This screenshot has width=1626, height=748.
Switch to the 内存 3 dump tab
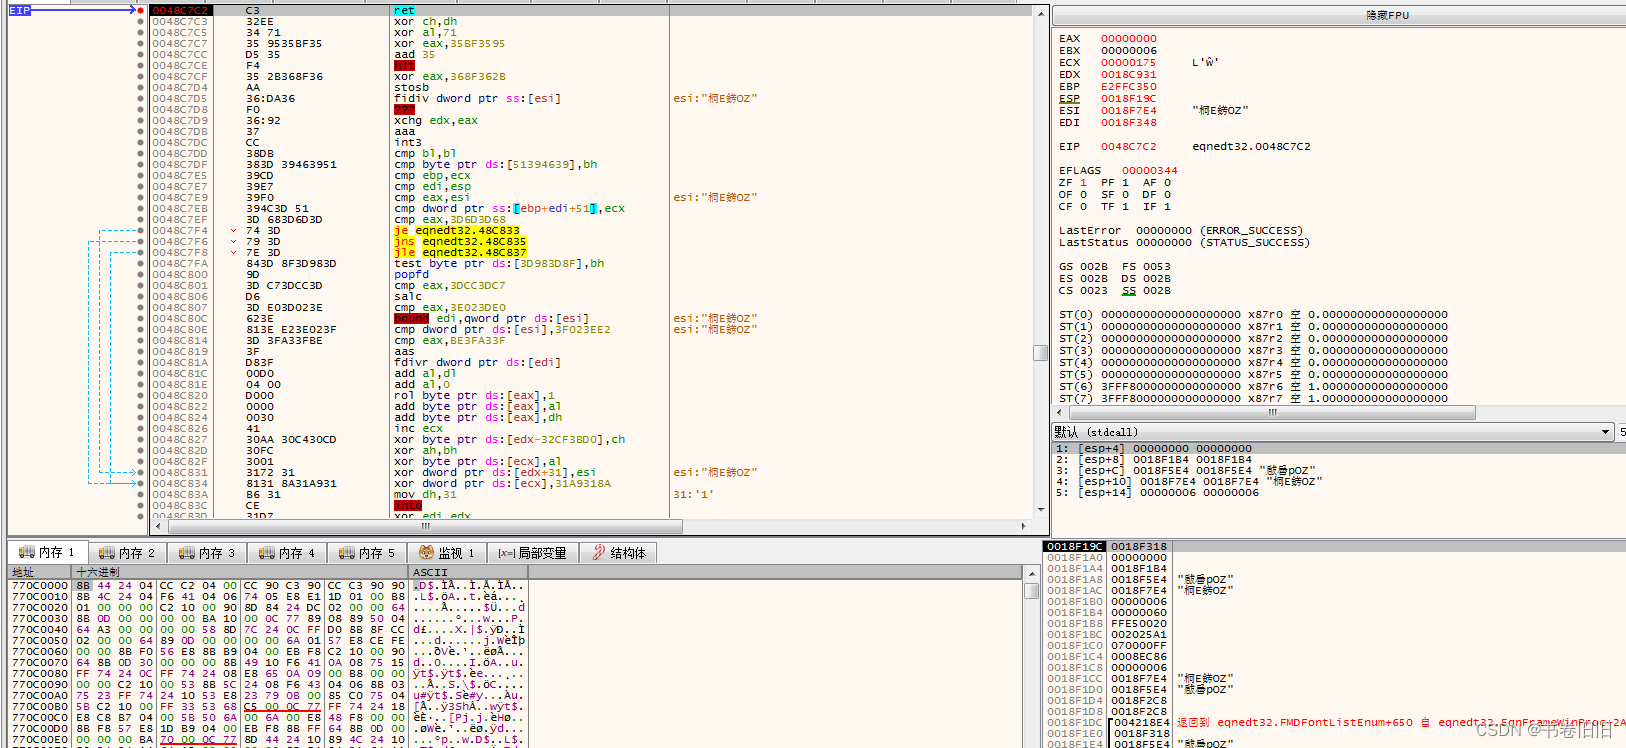tap(207, 553)
